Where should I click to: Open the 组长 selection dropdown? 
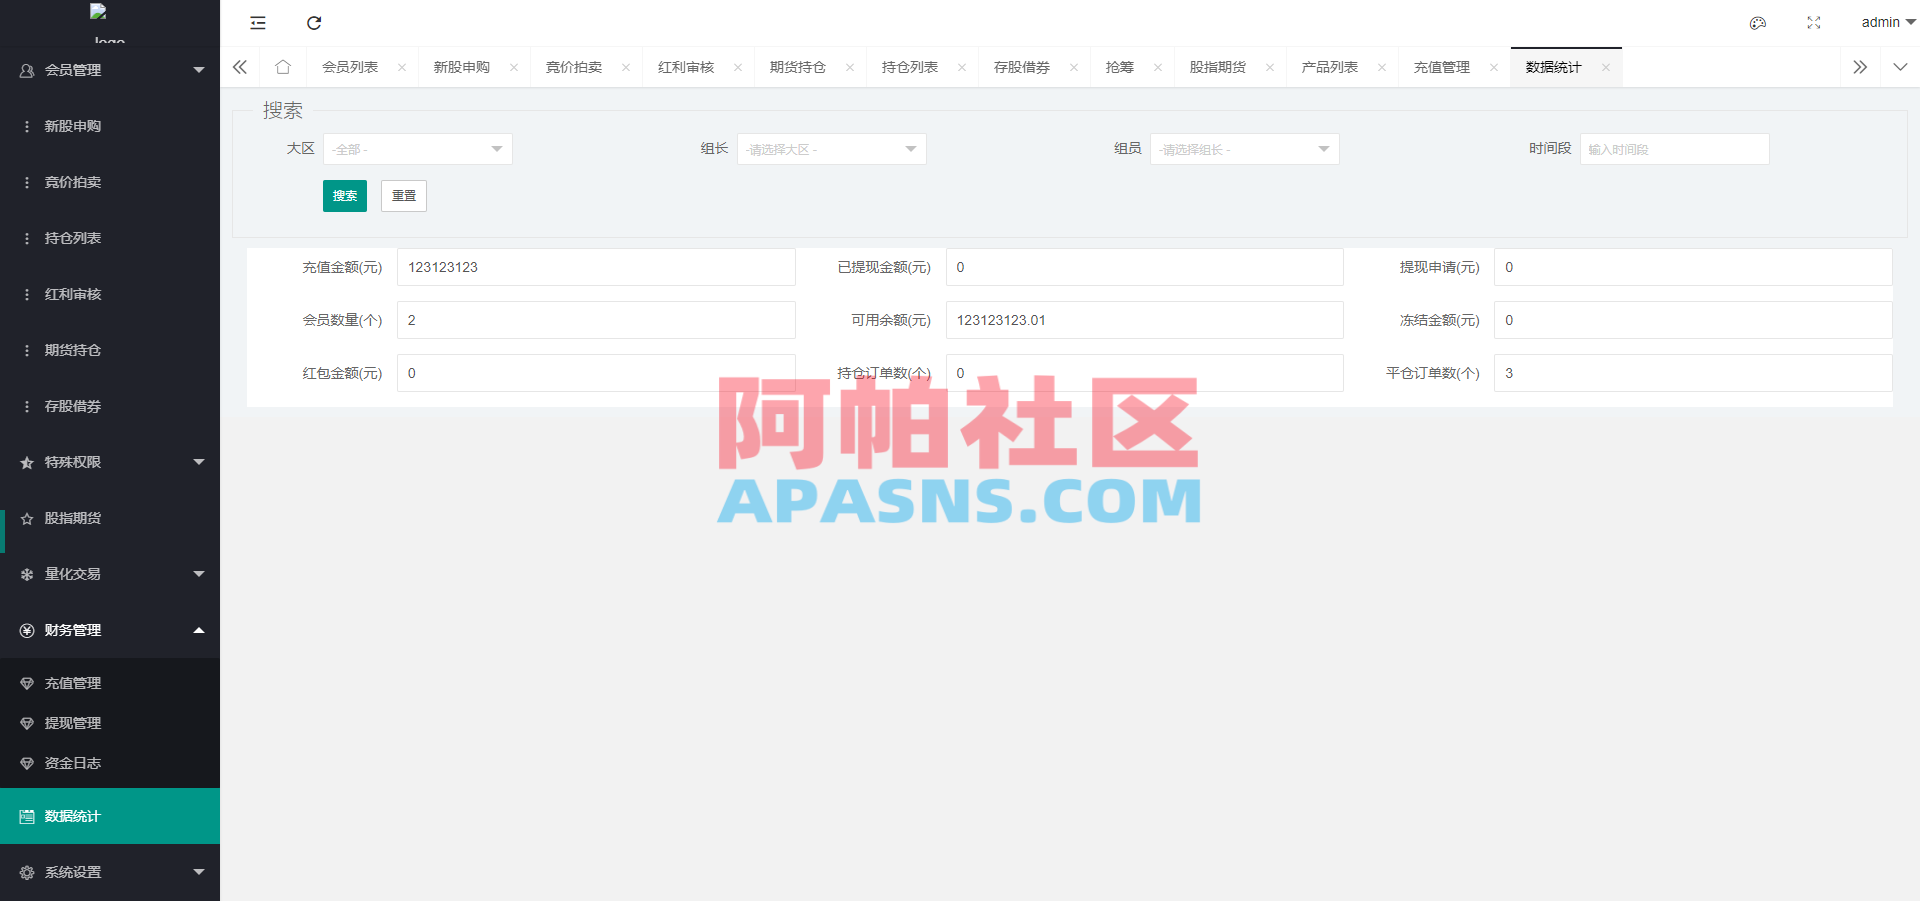830,148
